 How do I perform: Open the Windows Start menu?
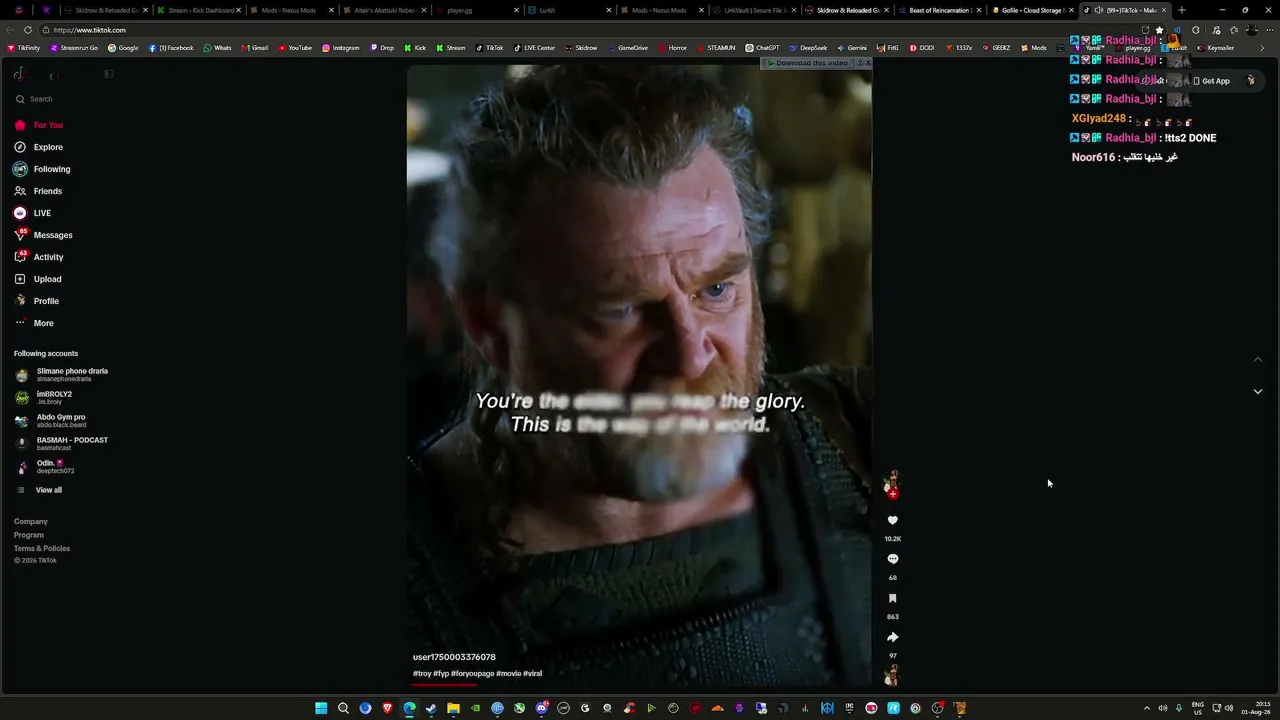tap(321, 708)
